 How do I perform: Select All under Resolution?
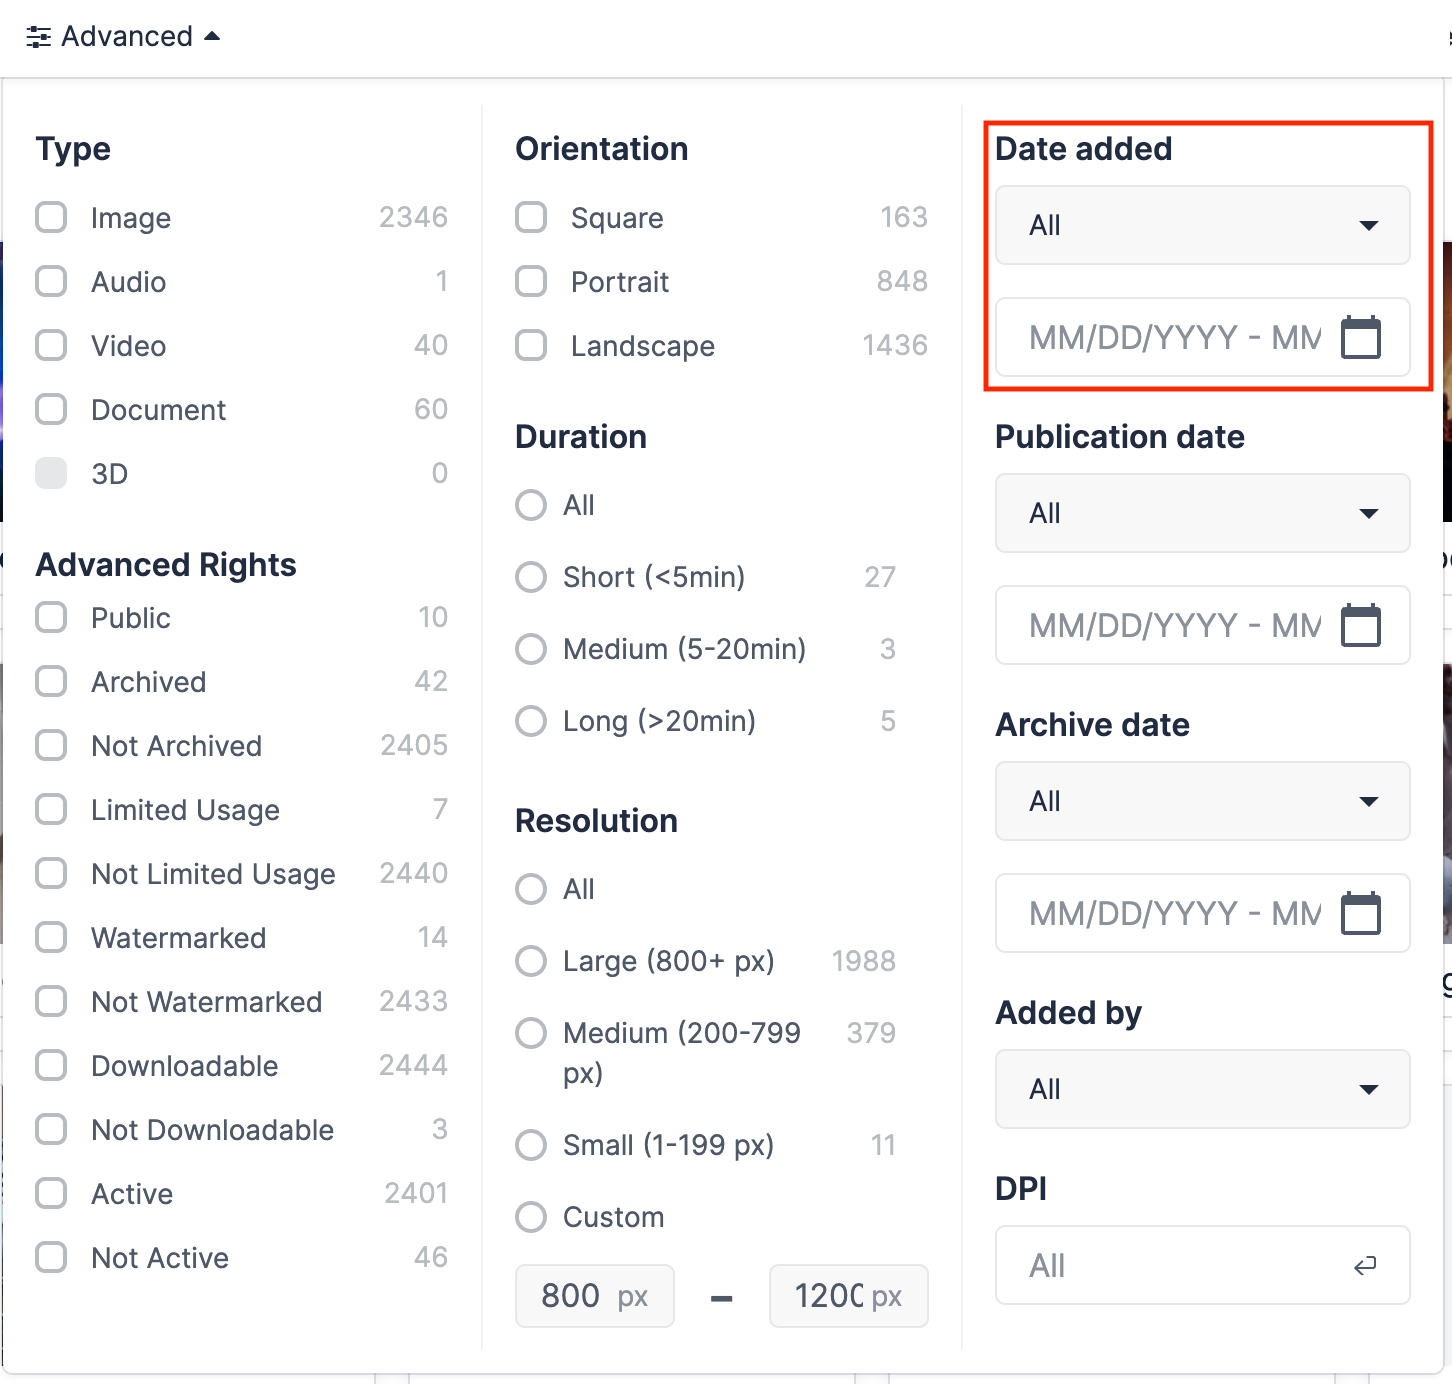[531, 889]
